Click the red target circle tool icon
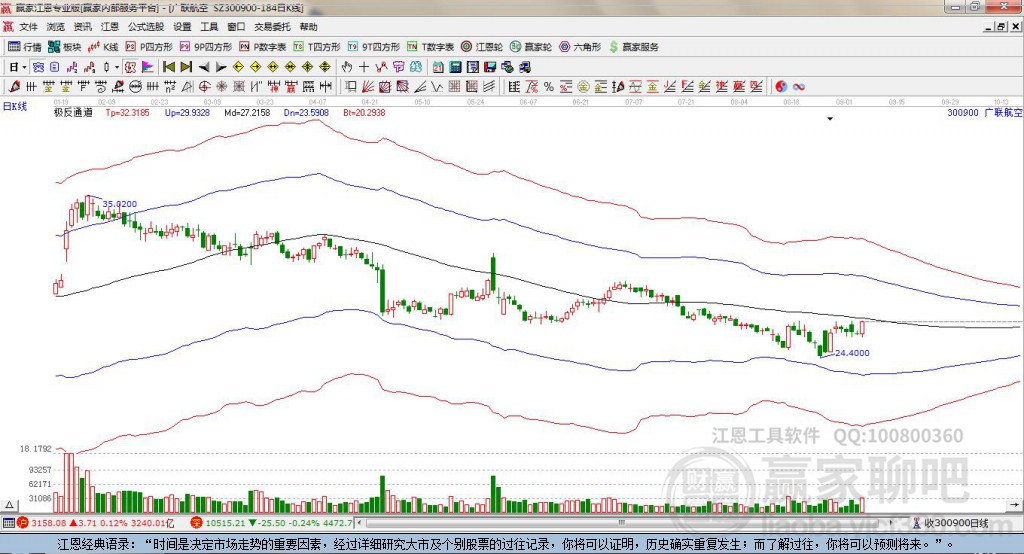The image size is (1024, 554). pos(204,87)
